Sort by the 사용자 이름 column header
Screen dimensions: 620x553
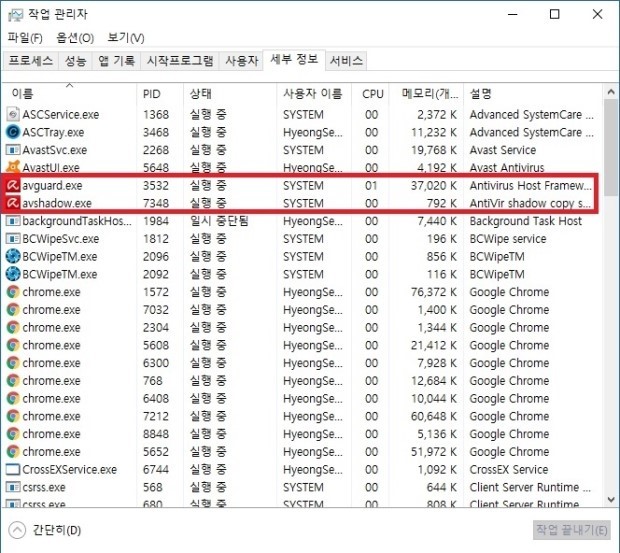point(314,94)
